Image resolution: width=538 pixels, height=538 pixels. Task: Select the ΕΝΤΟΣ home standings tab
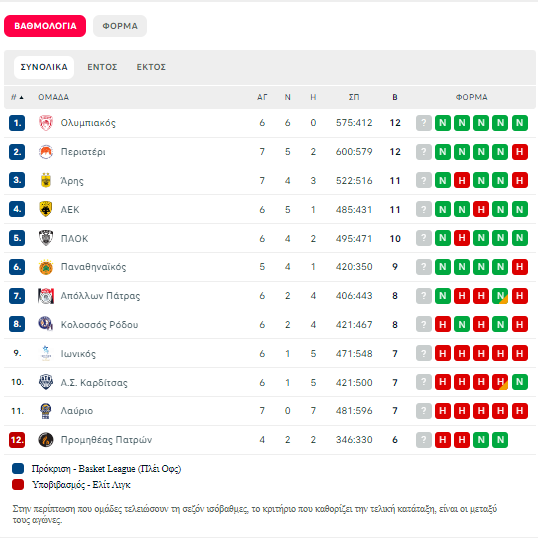(102, 67)
